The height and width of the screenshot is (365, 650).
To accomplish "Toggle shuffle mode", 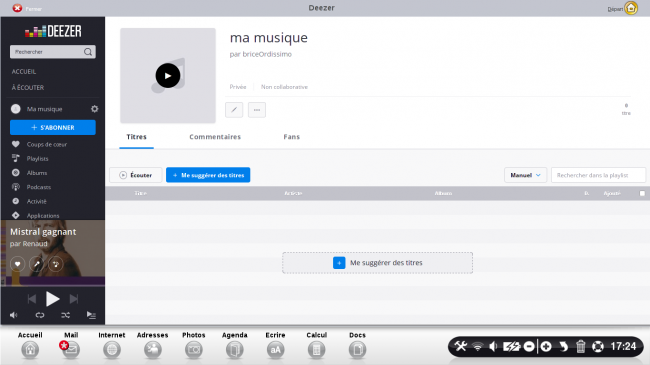I will click(x=65, y=315).
